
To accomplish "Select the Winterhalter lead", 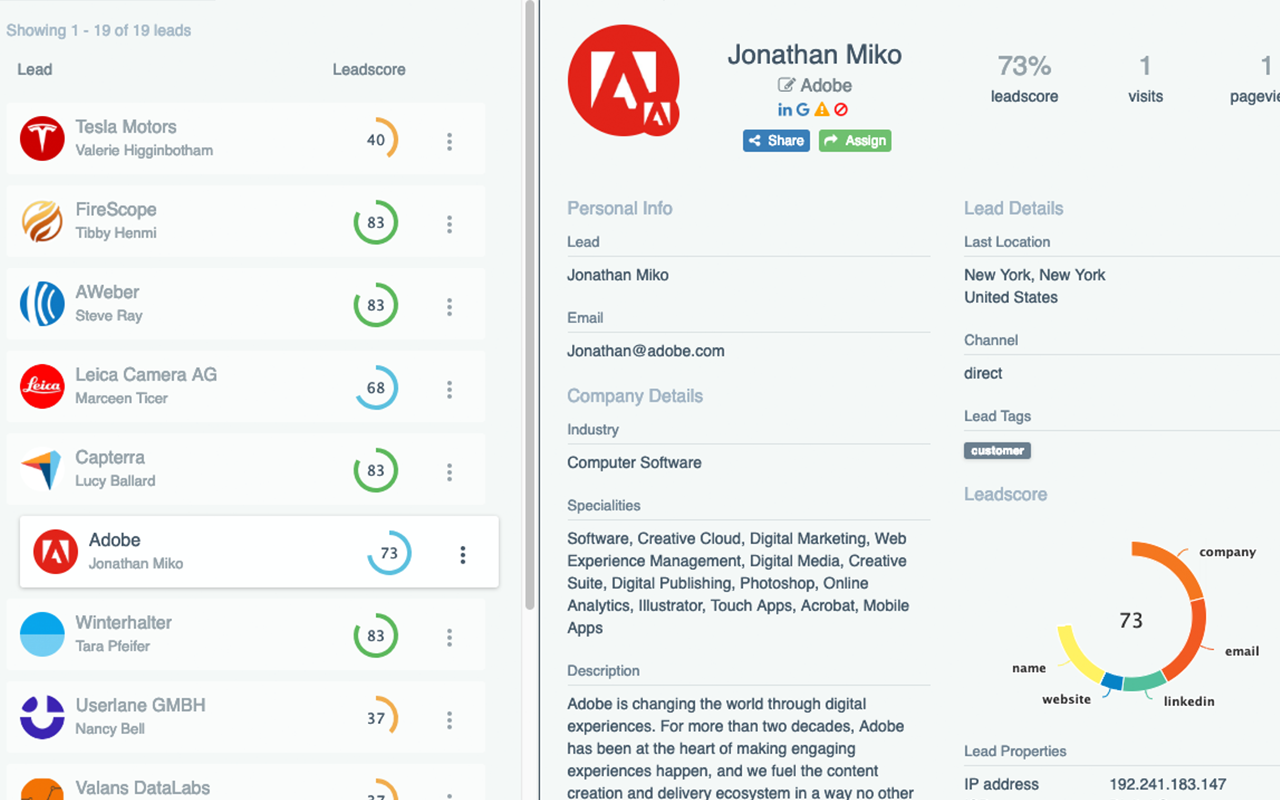I will (246, 634).
